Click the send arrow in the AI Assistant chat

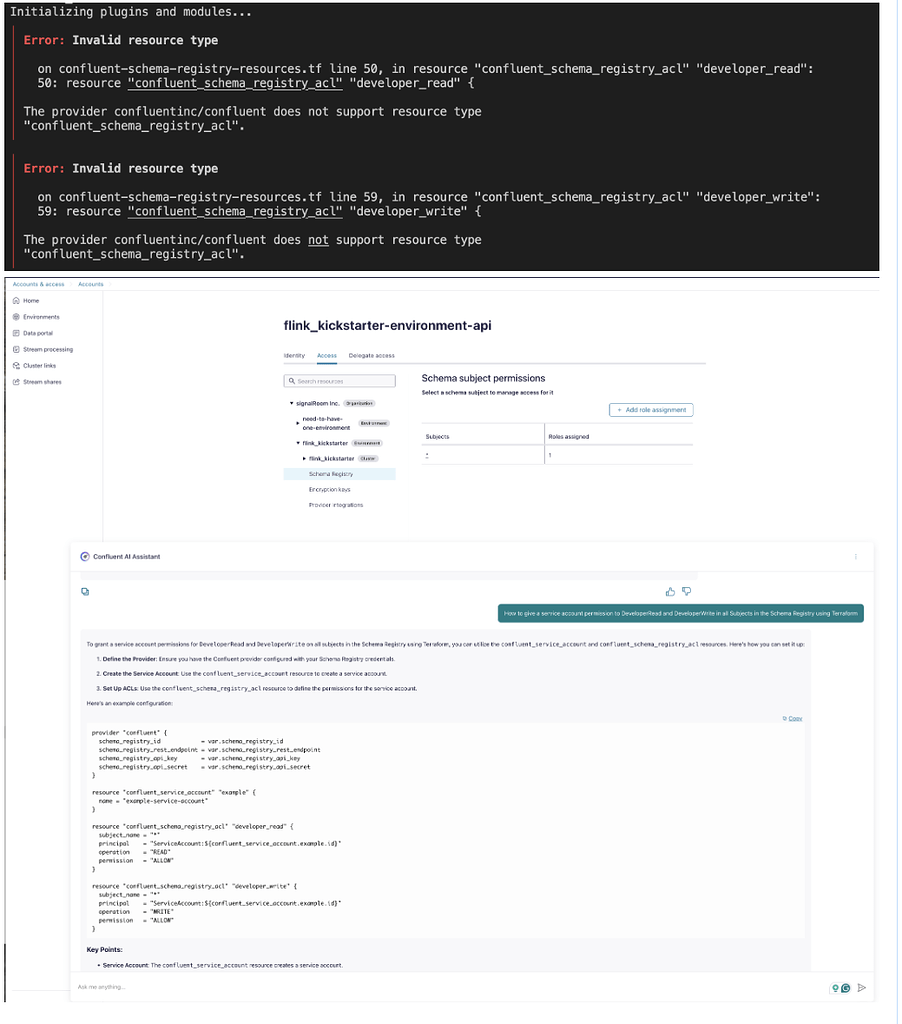coord(861,988)
